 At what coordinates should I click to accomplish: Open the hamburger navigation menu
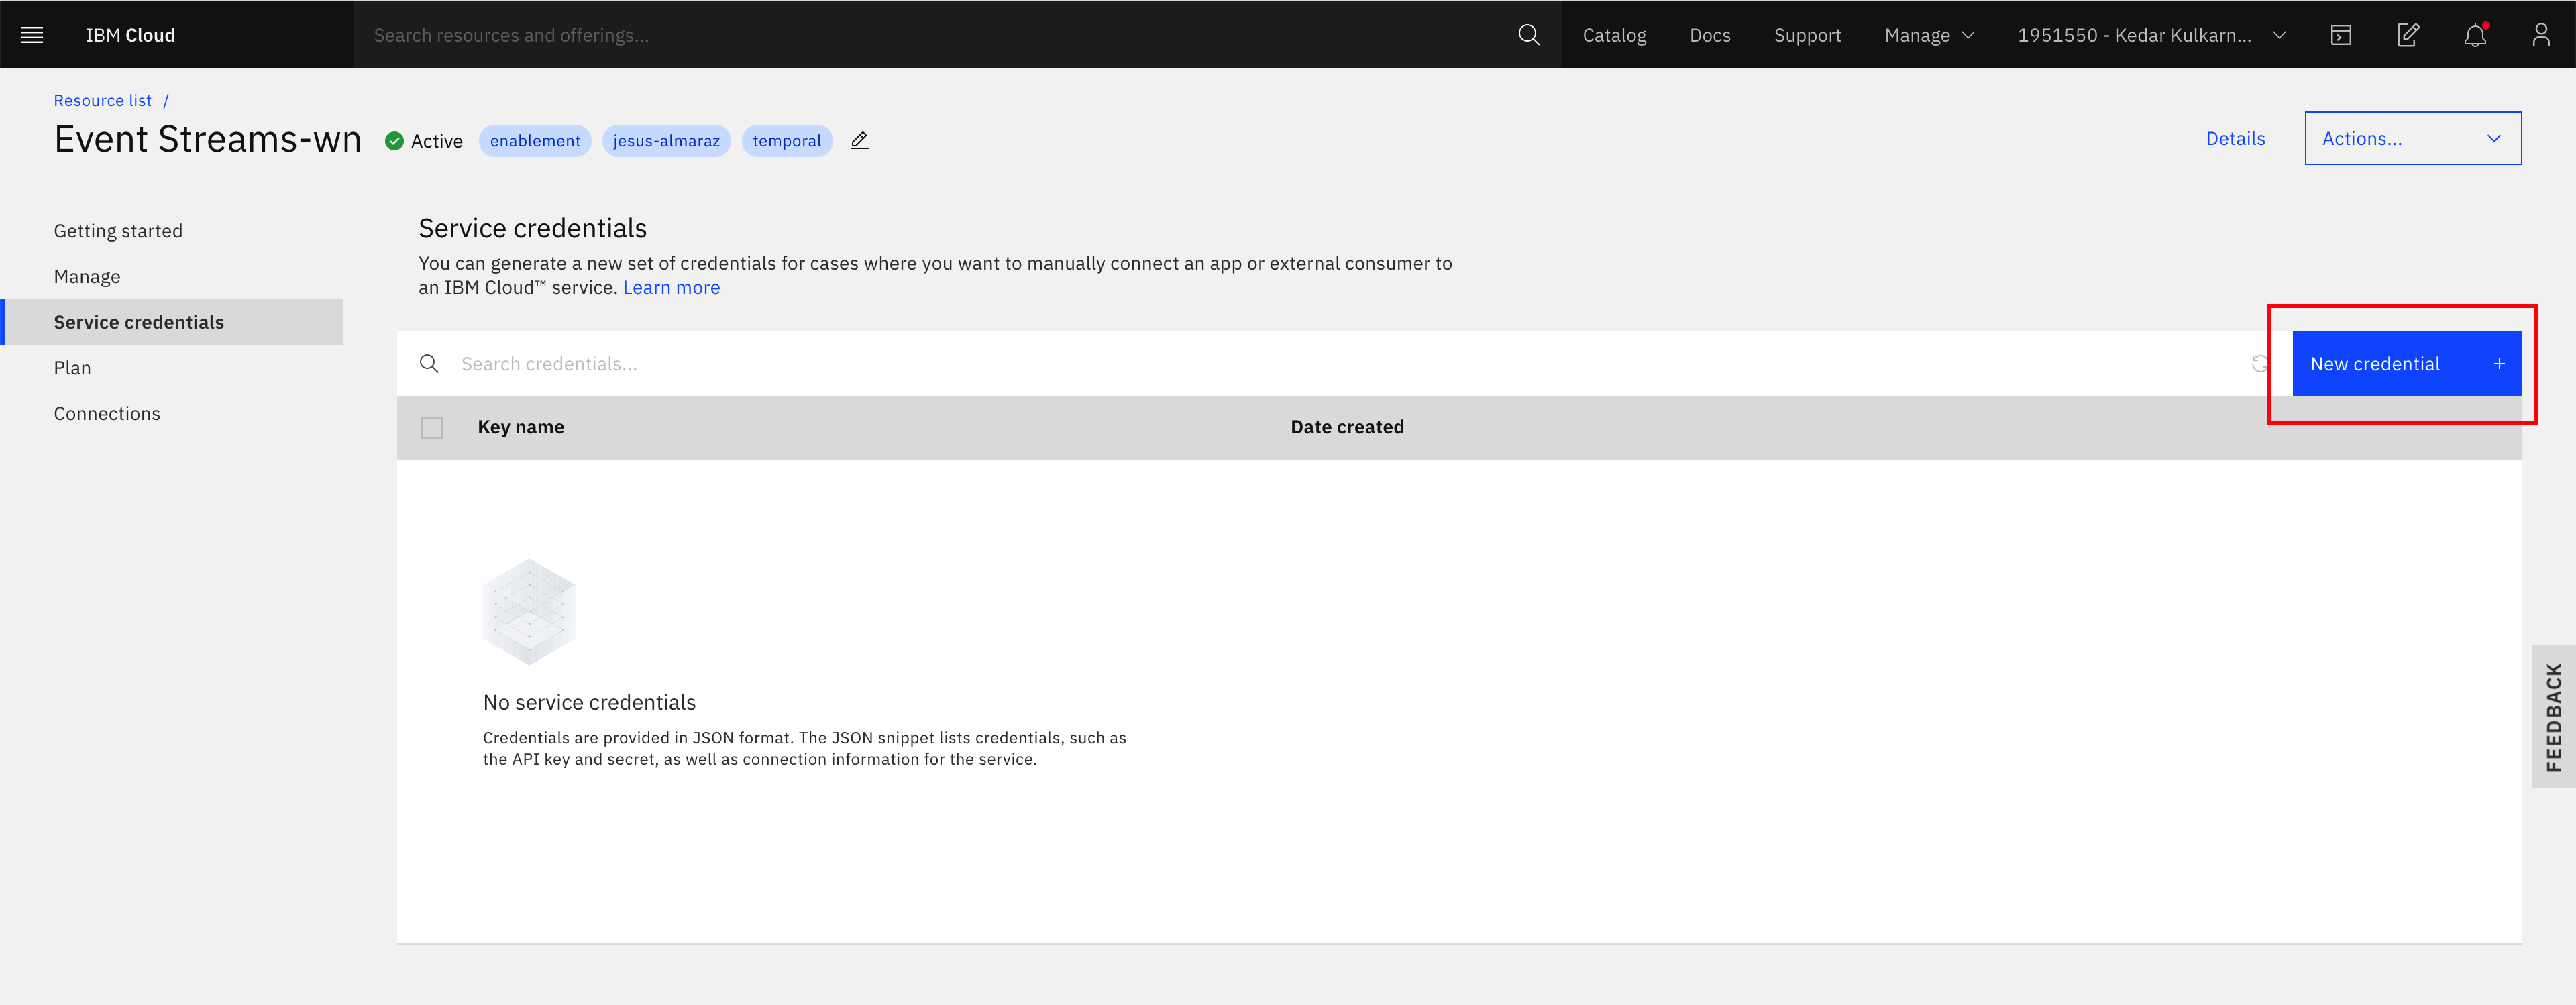[32, 35]
